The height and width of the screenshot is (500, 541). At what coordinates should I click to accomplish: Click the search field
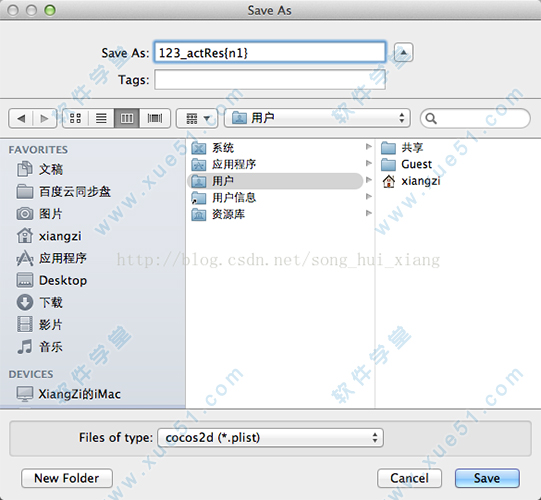pyautogui.click(x=475, y=118)
